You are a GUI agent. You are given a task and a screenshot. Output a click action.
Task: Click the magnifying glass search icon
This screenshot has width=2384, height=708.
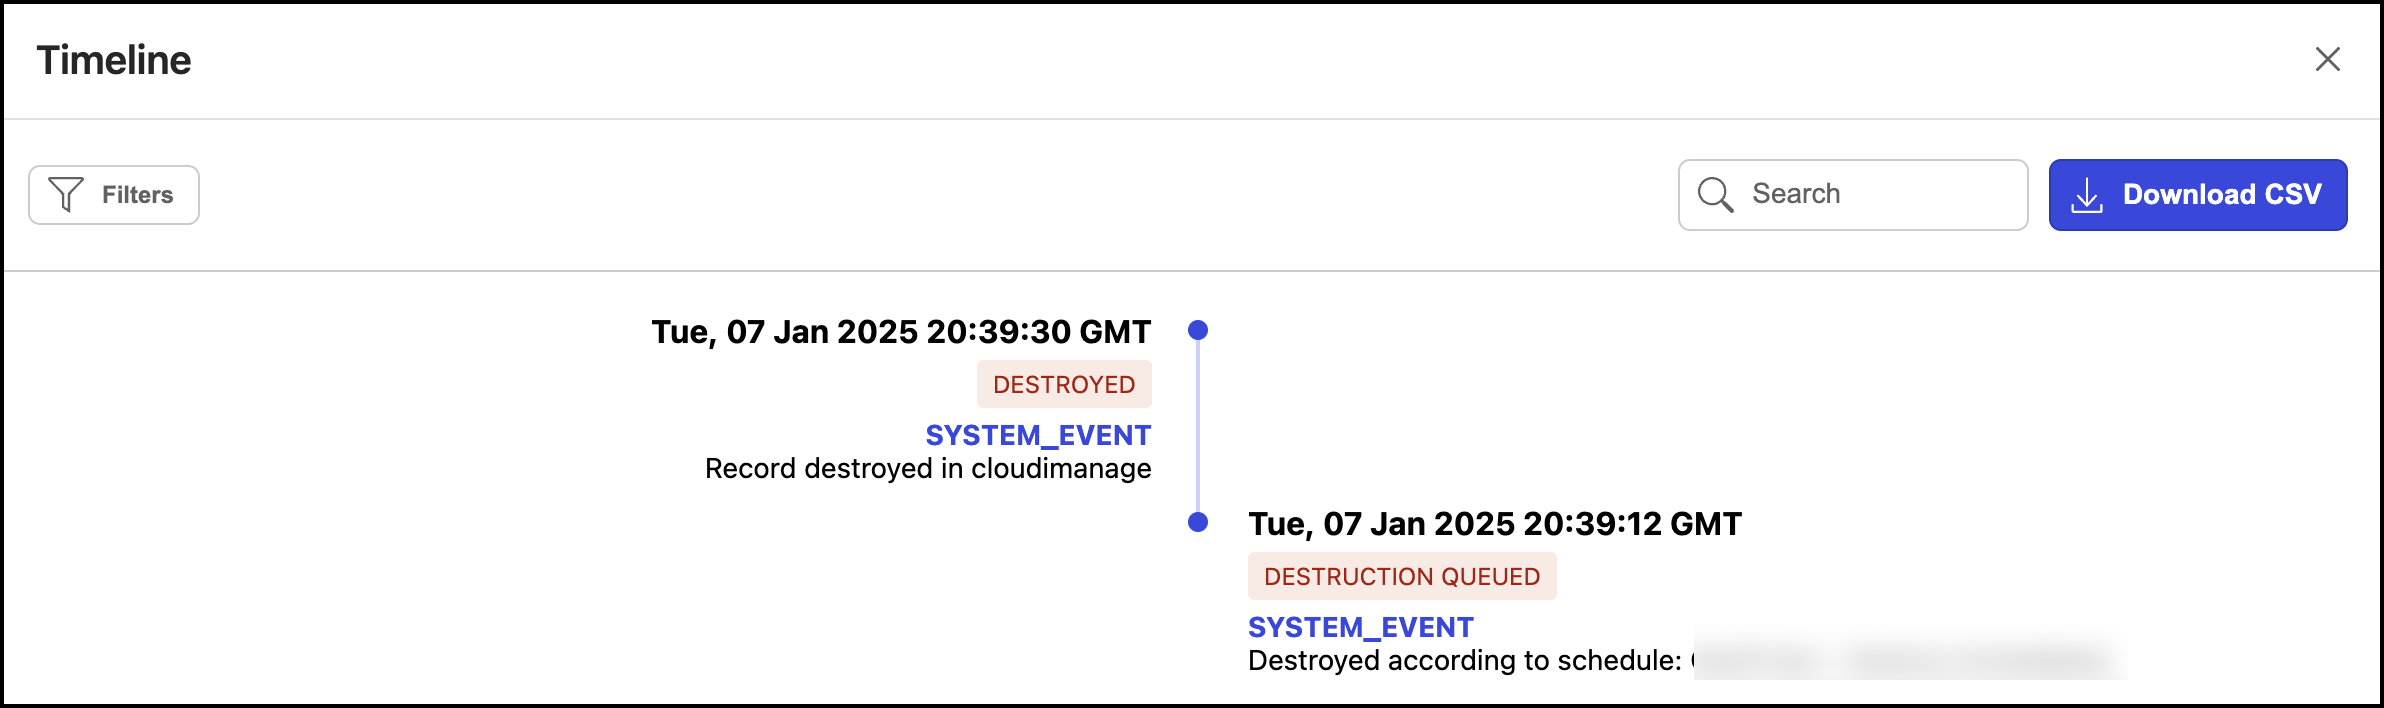tap(1715, 195)
